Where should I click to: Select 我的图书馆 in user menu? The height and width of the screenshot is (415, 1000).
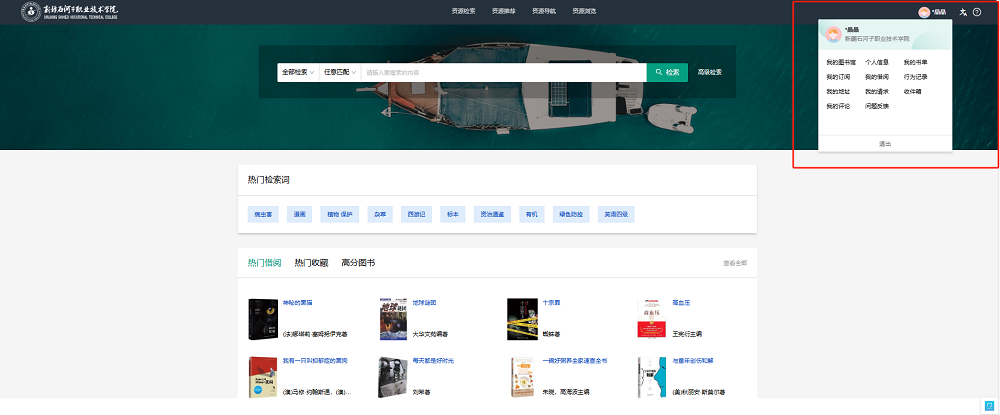840,62
